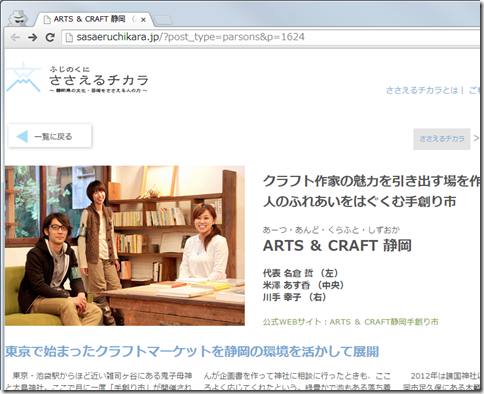Click the breadcrumb > separator arrow
Screen dimensions: 484x394
pos(476,138)
